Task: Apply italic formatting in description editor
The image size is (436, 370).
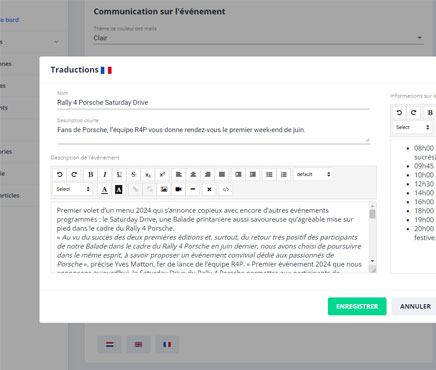Action: (x=105, y=174)
